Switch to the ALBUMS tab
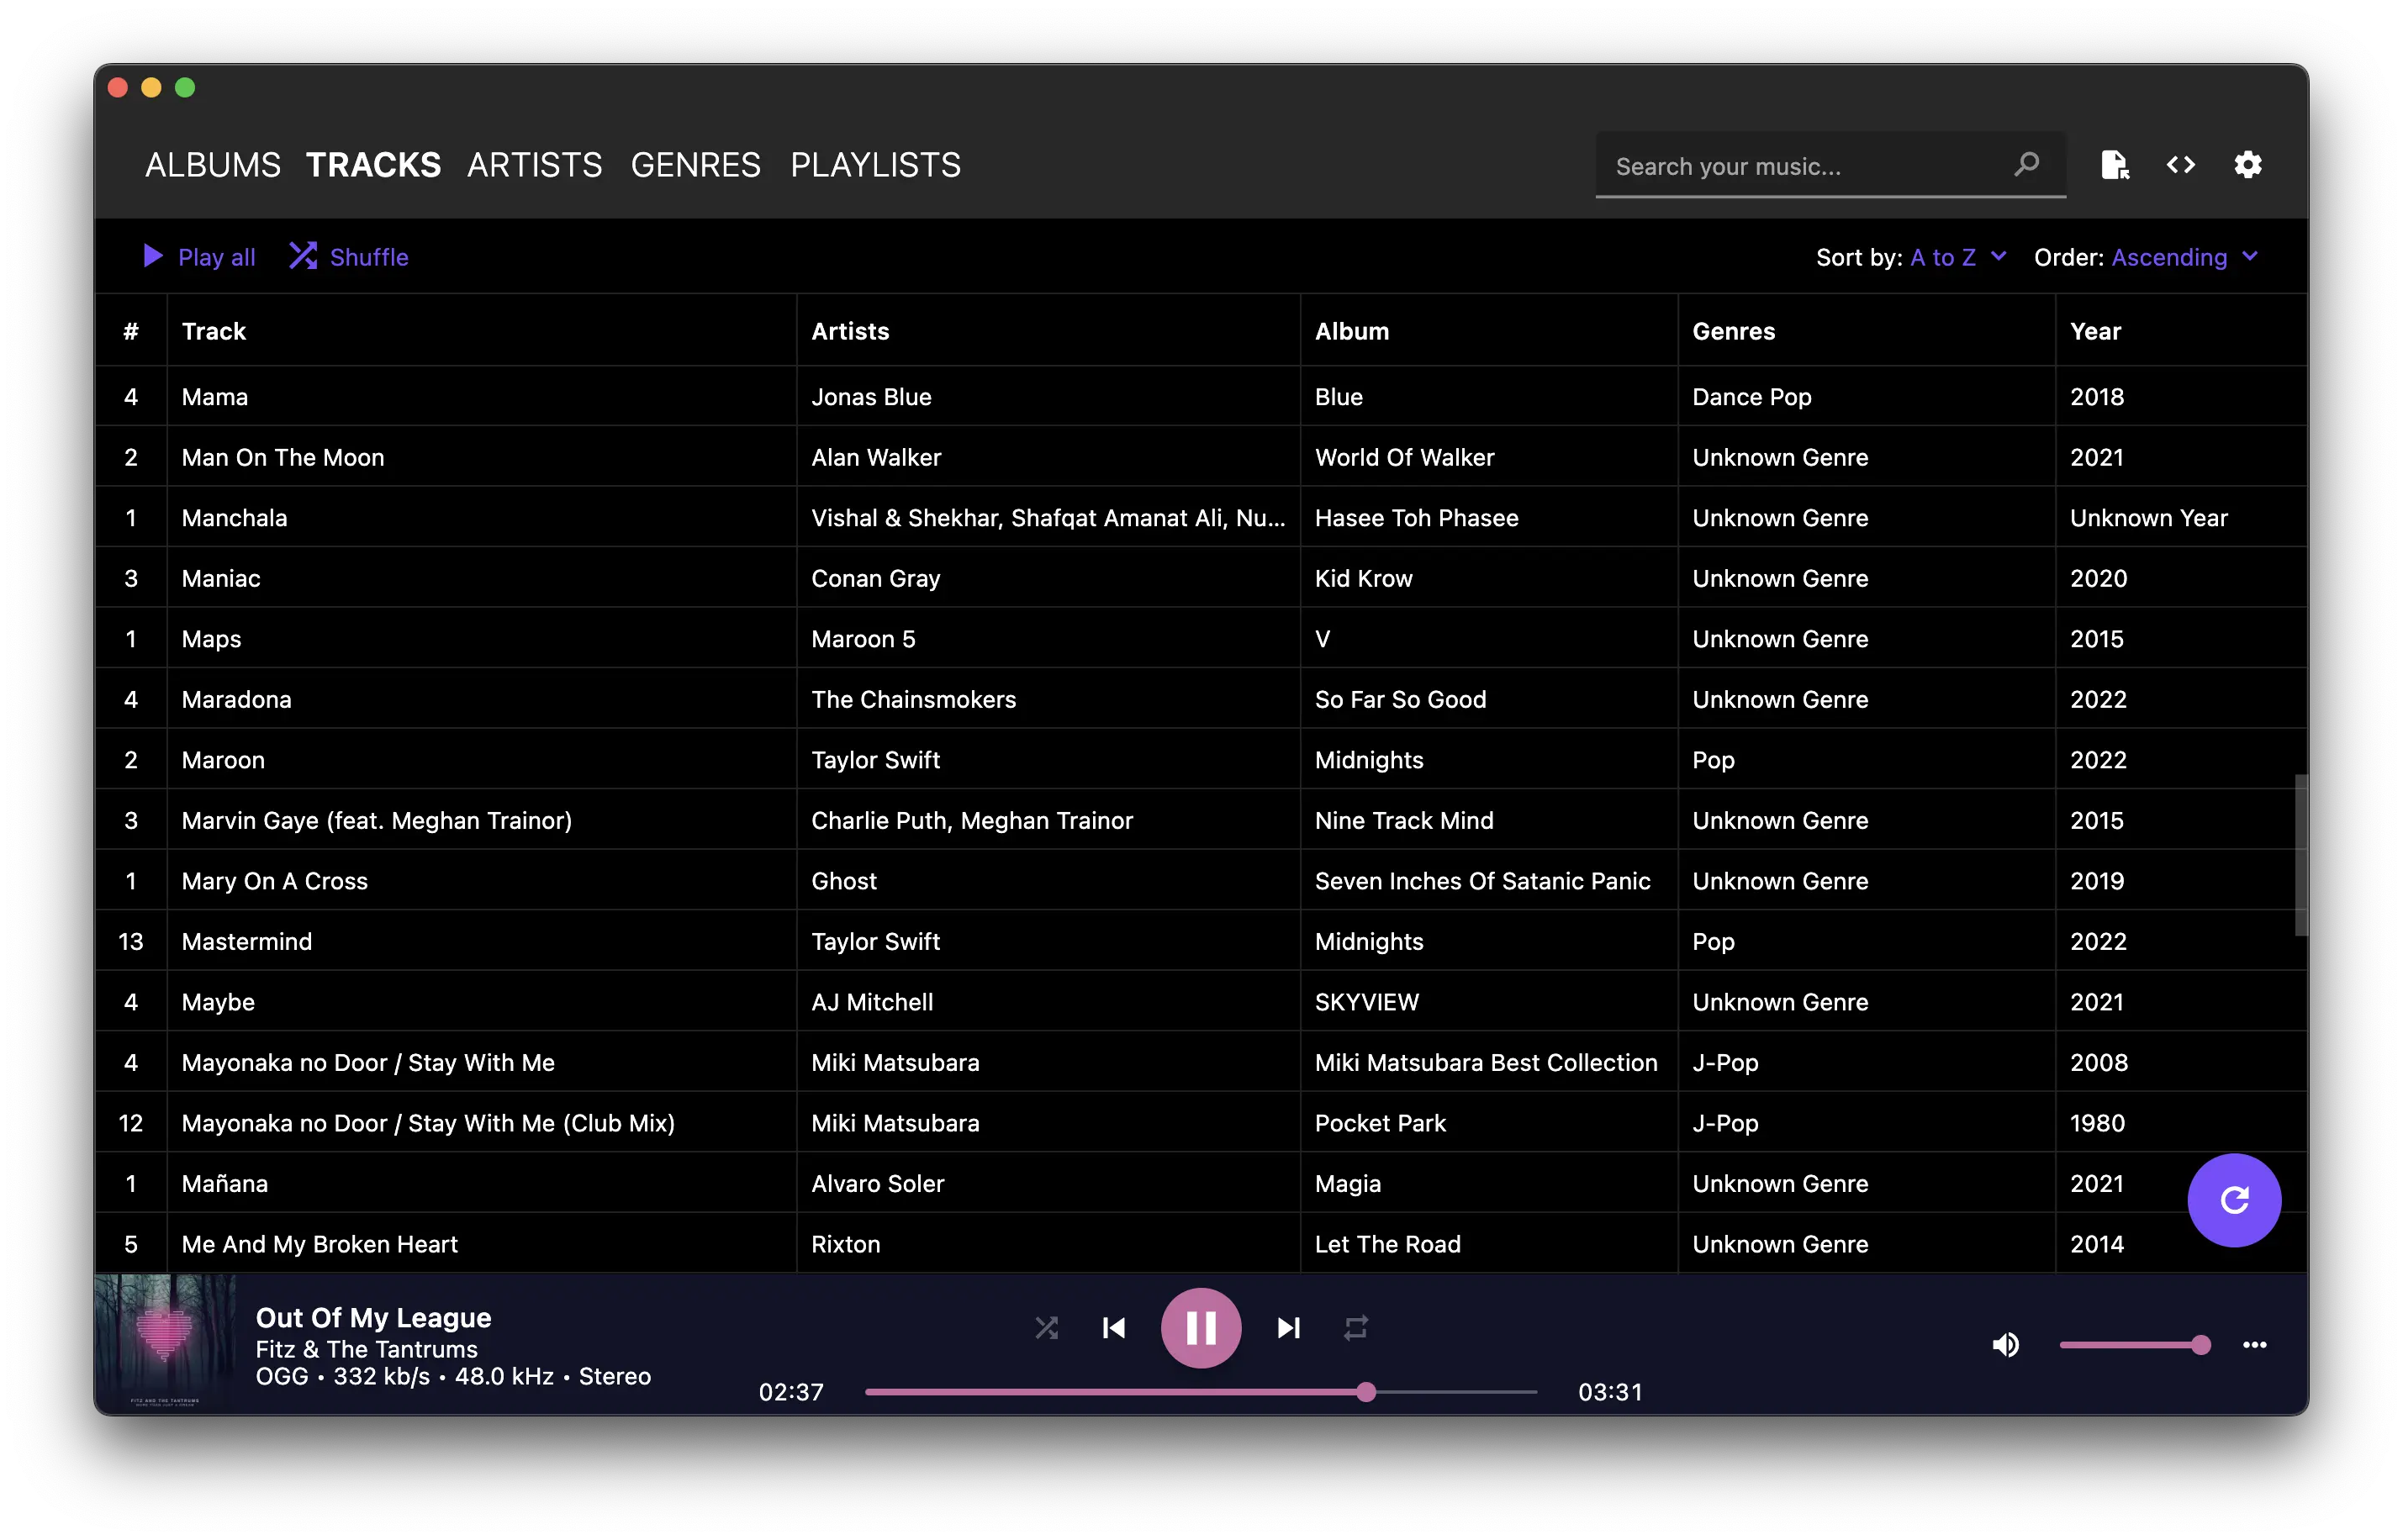The height and width of the screenshot is (1540, 2403). pyautogui.click(x=212, y=165)
